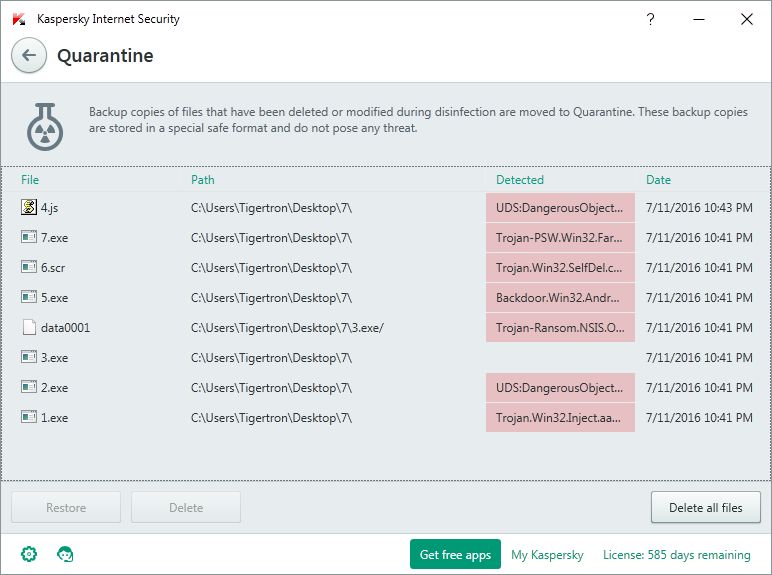Open the My Kaspersky link
The image size is (772, 575).
coord(547,555)
